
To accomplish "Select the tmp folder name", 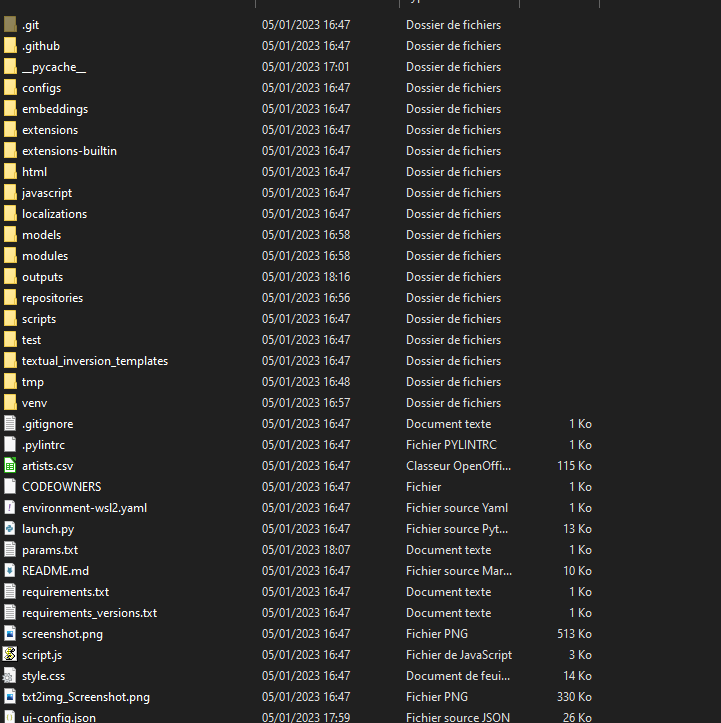I will click(x=33, y=382).
